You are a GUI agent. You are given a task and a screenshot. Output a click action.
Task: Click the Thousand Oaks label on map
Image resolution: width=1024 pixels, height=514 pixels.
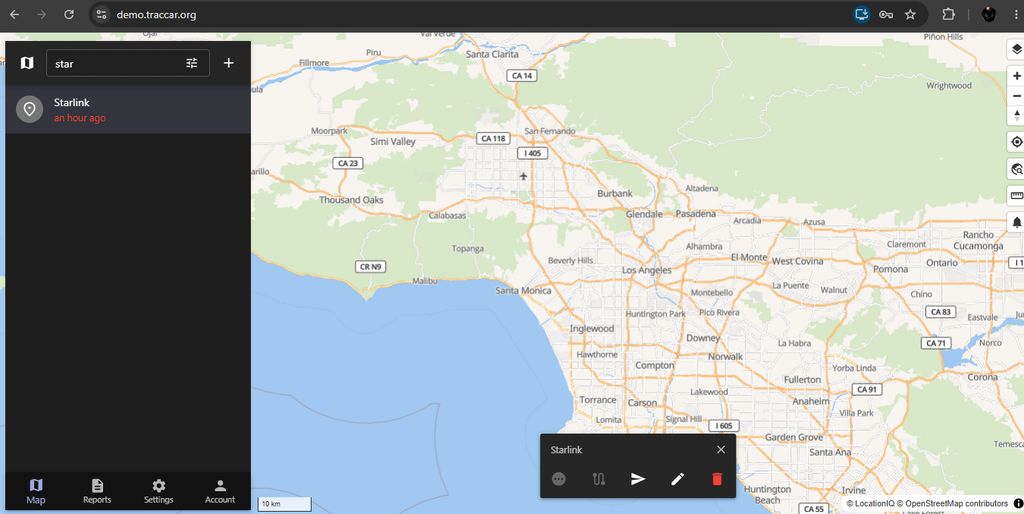[351, 200]
